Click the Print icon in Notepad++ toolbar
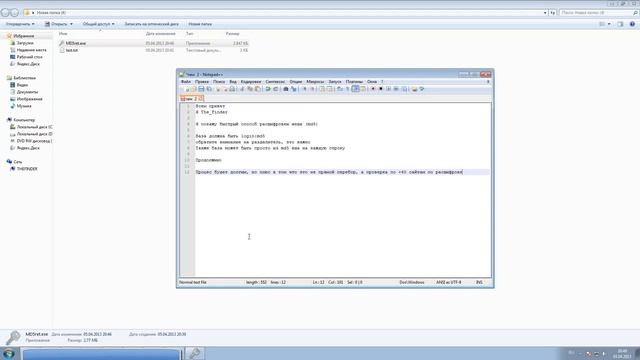 [x=233, y=89]
